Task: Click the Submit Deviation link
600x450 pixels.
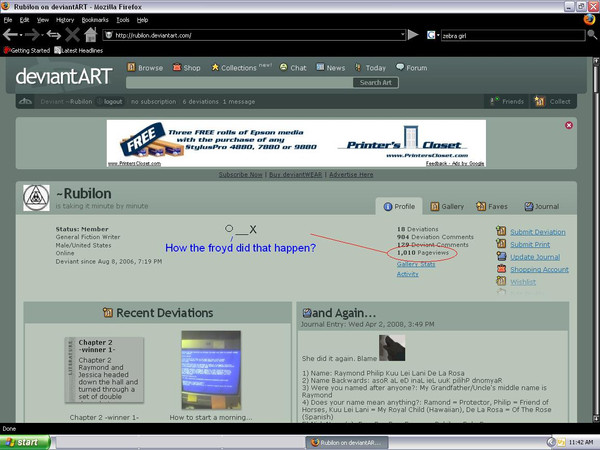Action: [538, 232]
